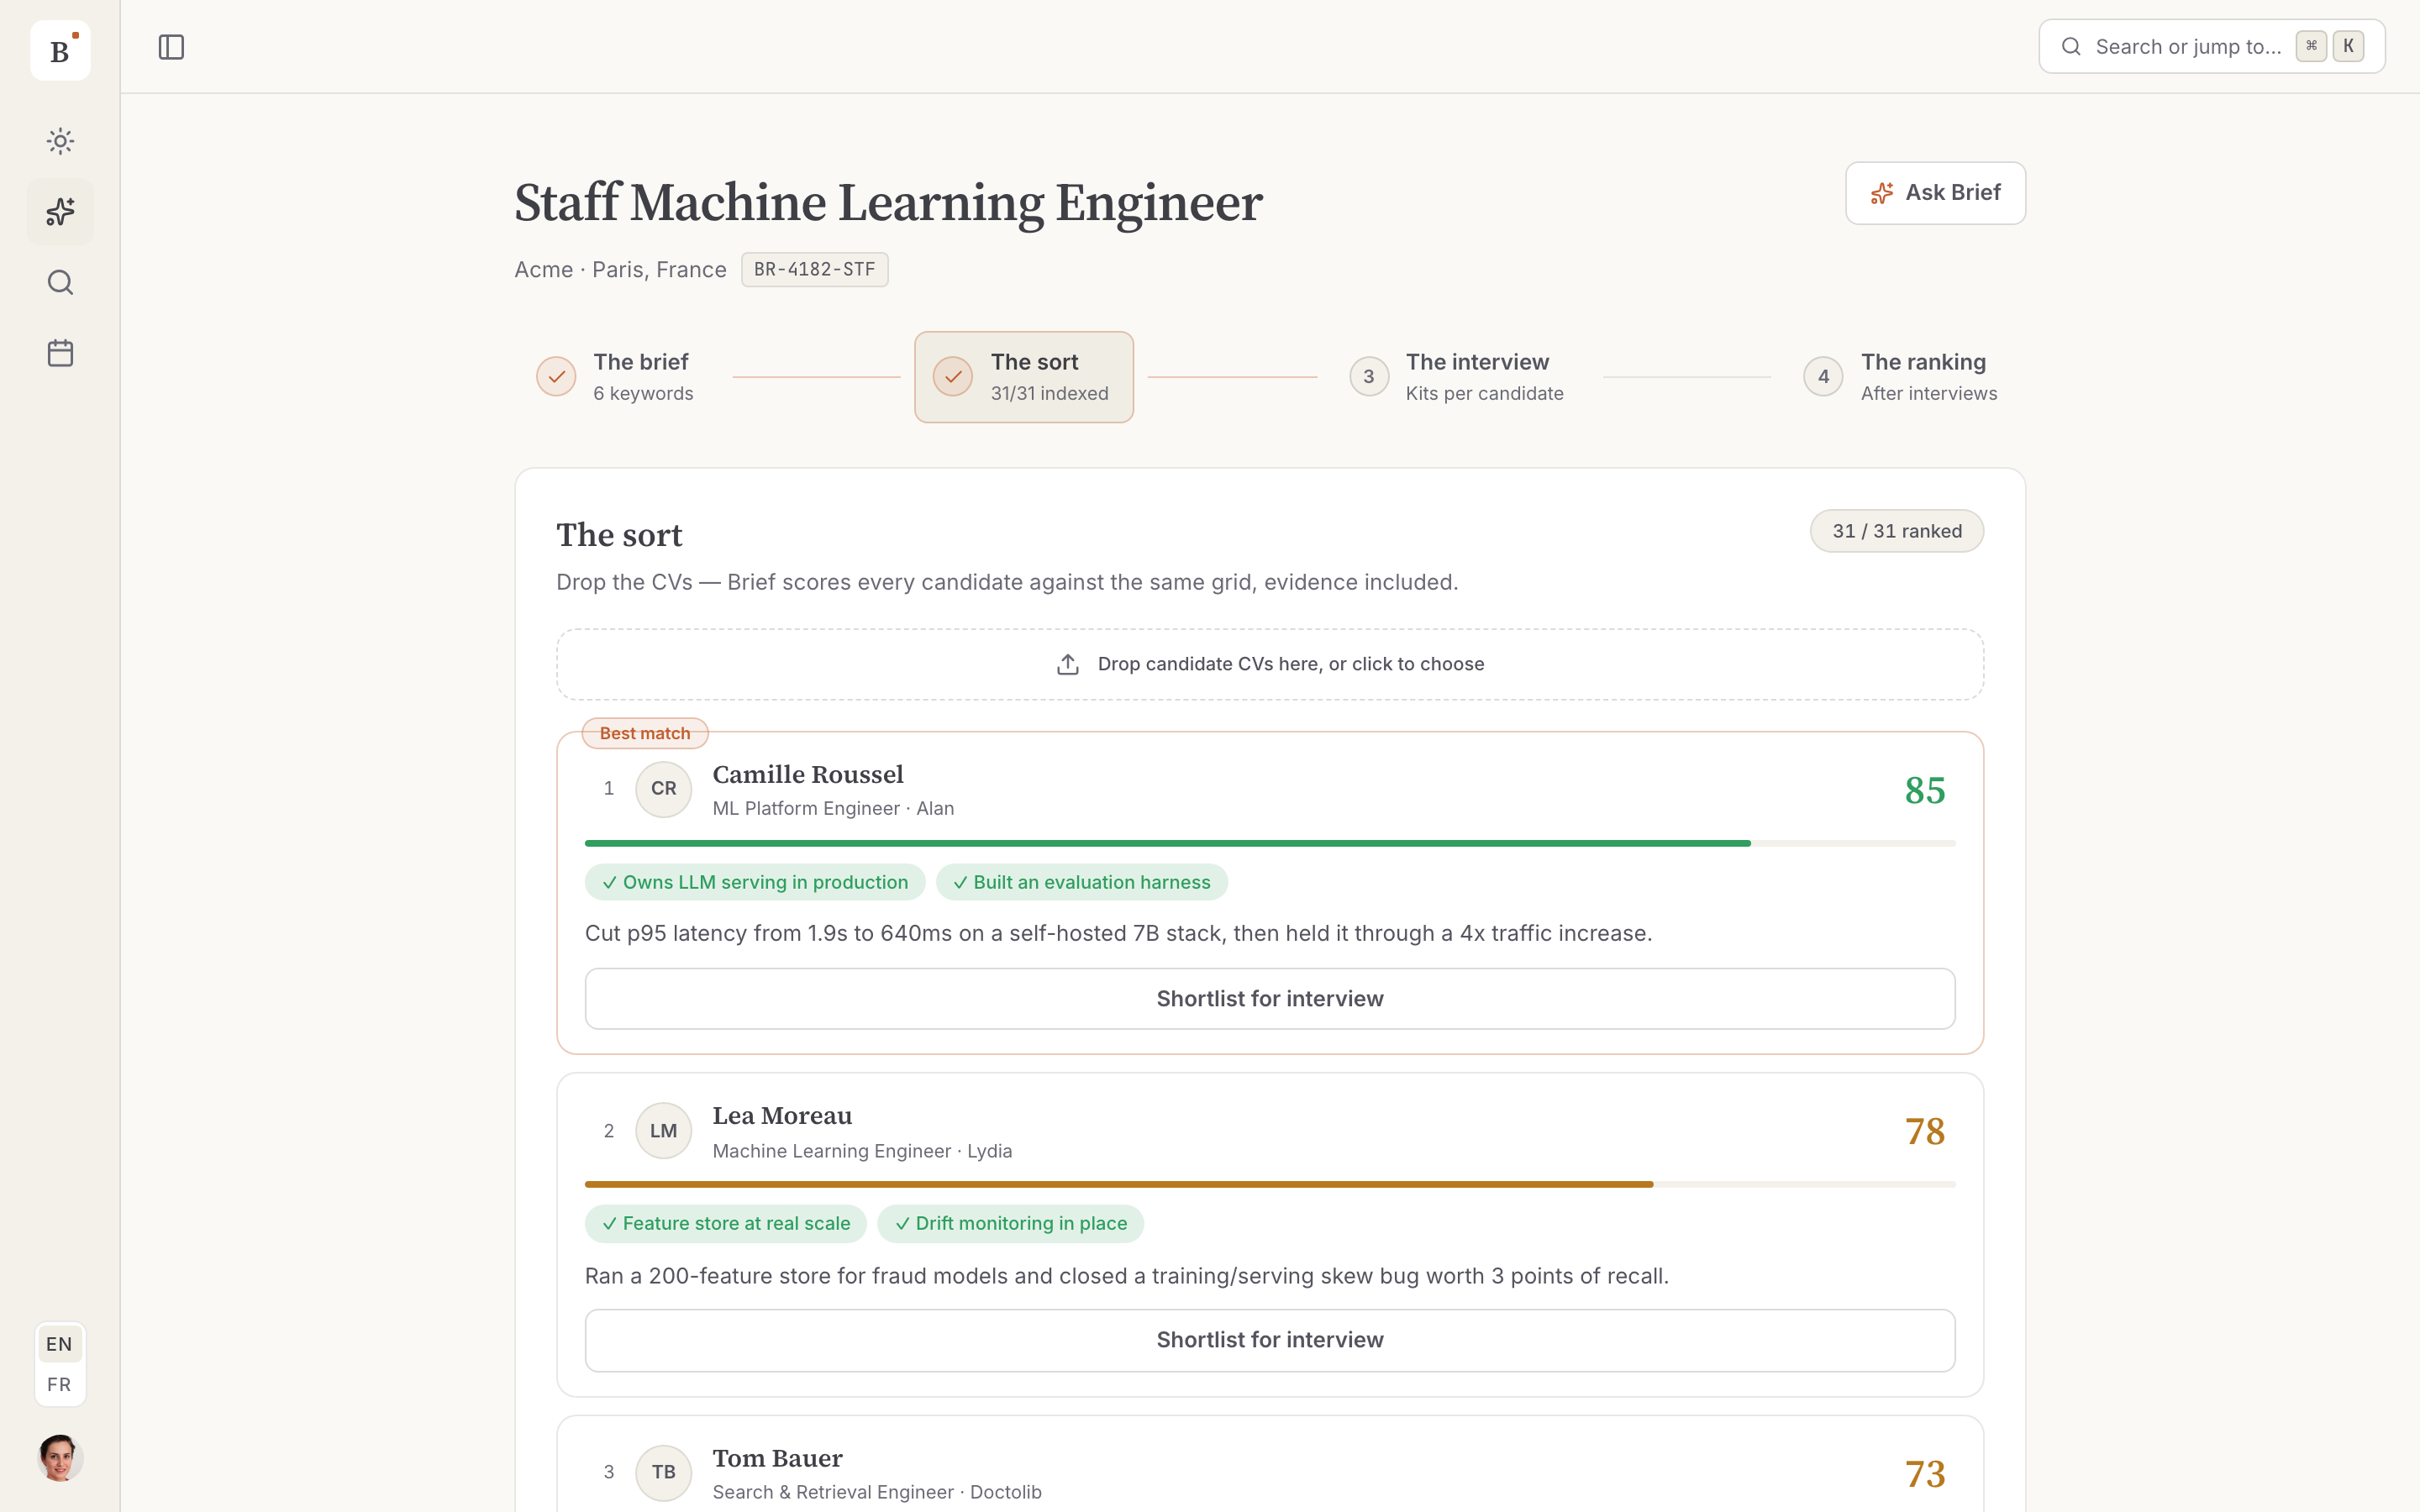Click the Acme · Paris, France text
Screen dimensions: 2420x1512
(x=620, y=270)
